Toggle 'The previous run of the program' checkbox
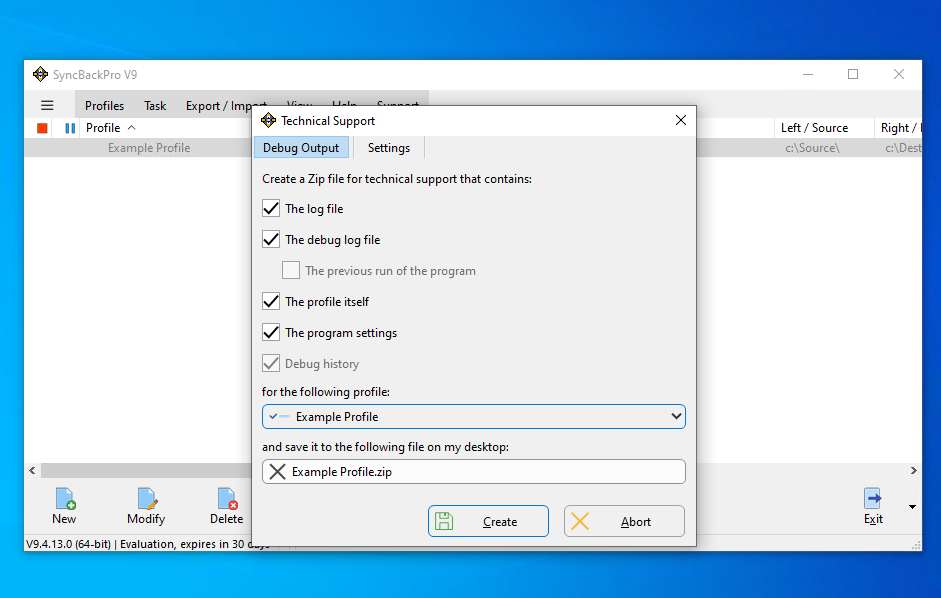941x598 pixels. (x=291, y=270)
